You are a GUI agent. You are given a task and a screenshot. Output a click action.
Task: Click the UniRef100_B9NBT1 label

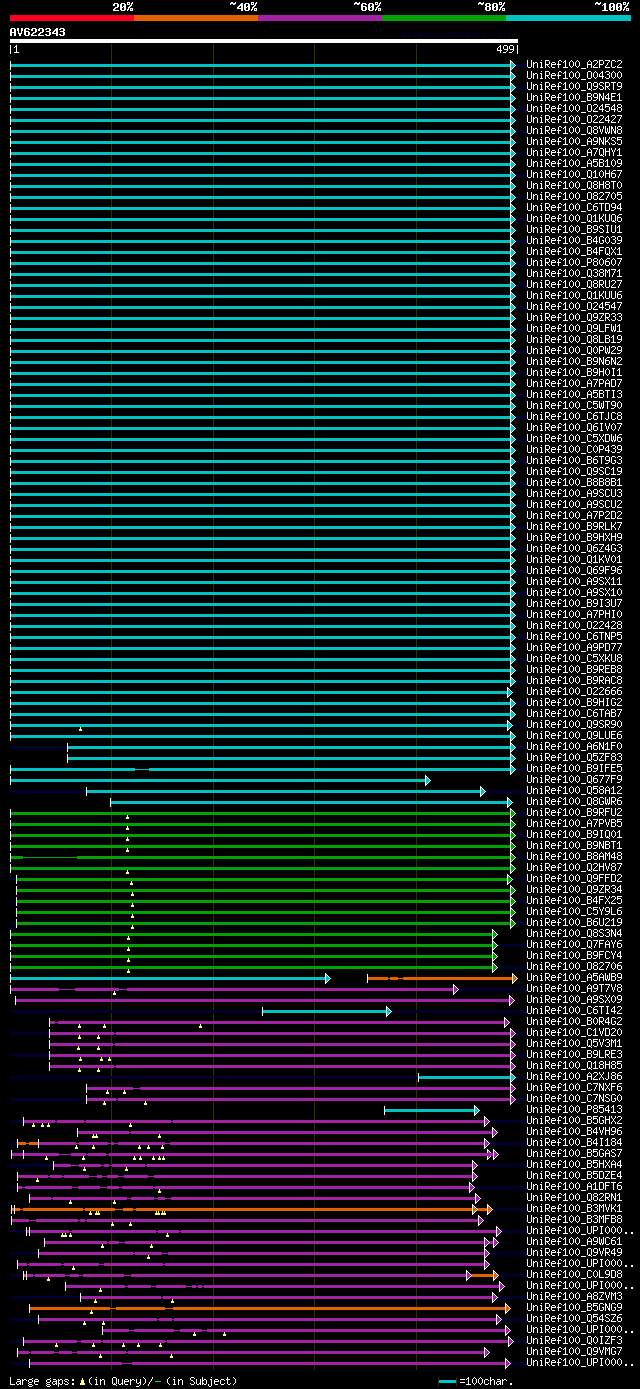coord(574,846)
